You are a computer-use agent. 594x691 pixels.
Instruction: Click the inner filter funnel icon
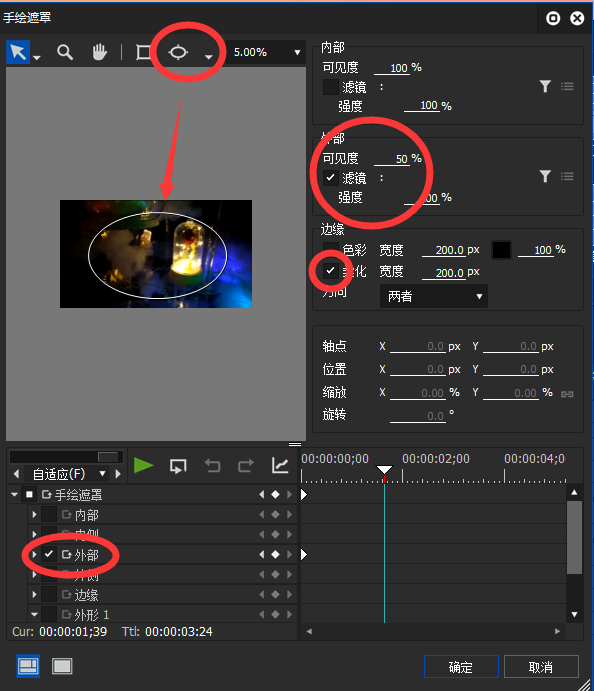coord(545,86)
